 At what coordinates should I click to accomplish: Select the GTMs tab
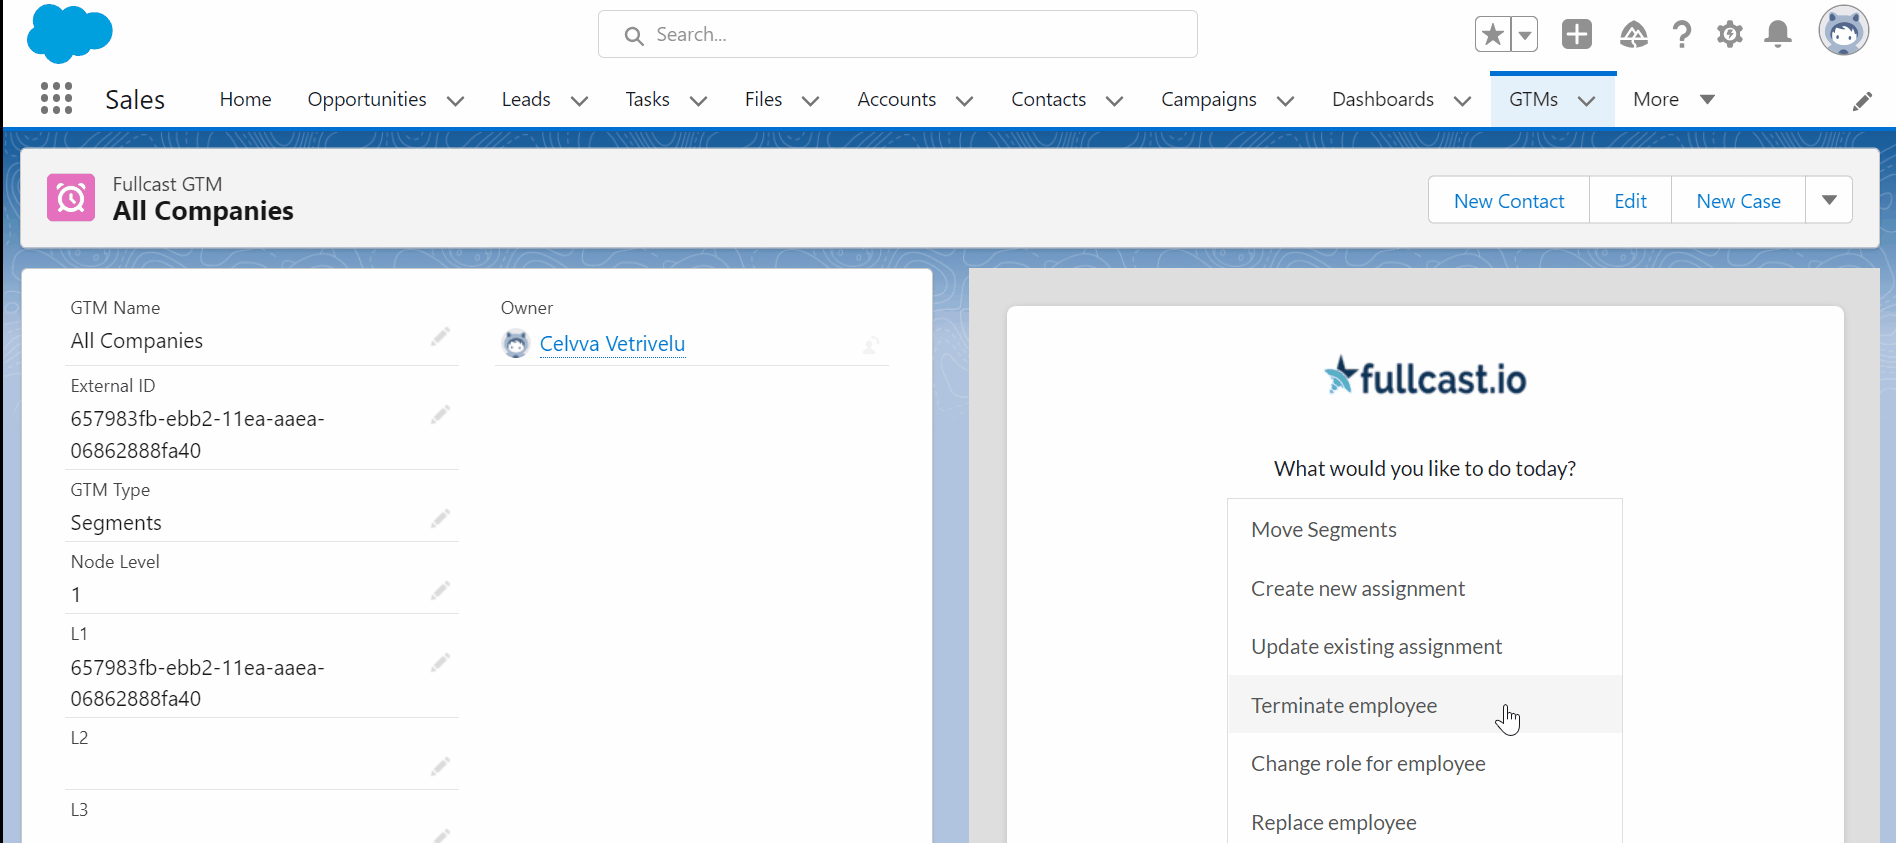(x=1533, y=99)
